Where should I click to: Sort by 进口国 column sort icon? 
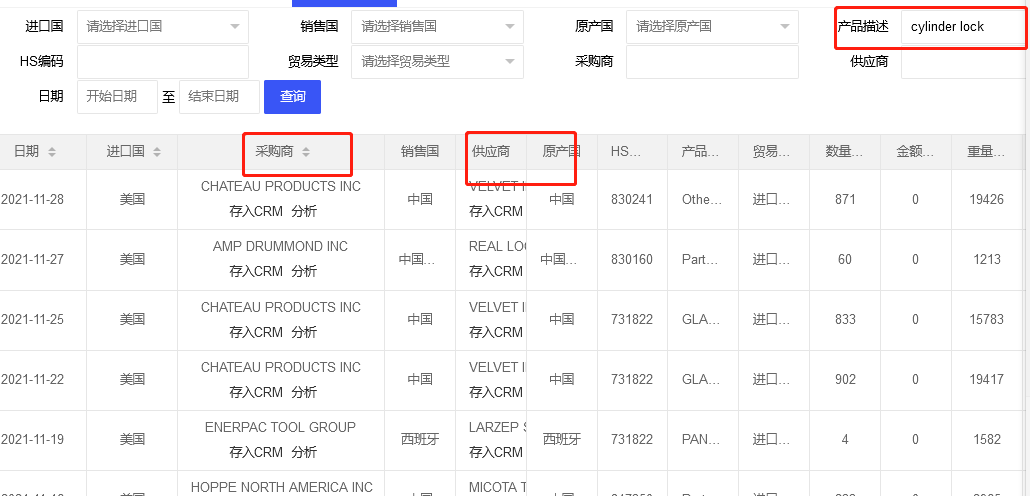pos(157,152)
